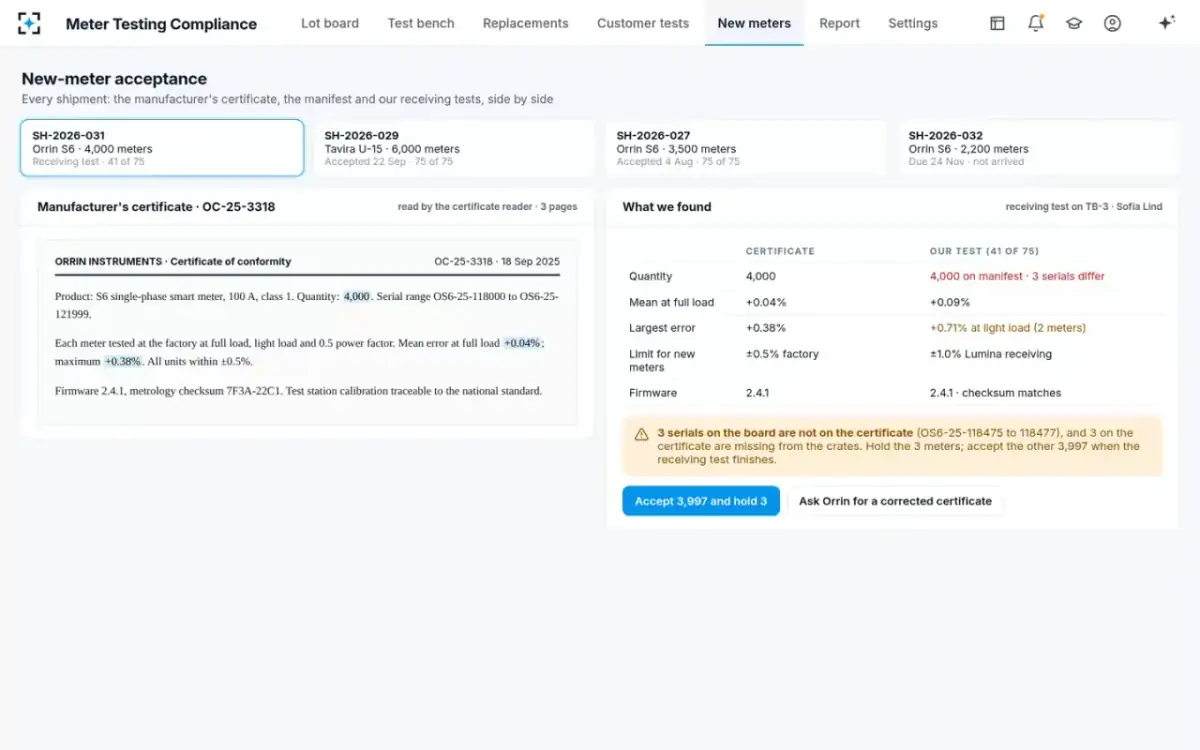Select shipment card SH-2026-029 Tavira U-15
This screenshot has height=750, width=1200.
[454, 148]
